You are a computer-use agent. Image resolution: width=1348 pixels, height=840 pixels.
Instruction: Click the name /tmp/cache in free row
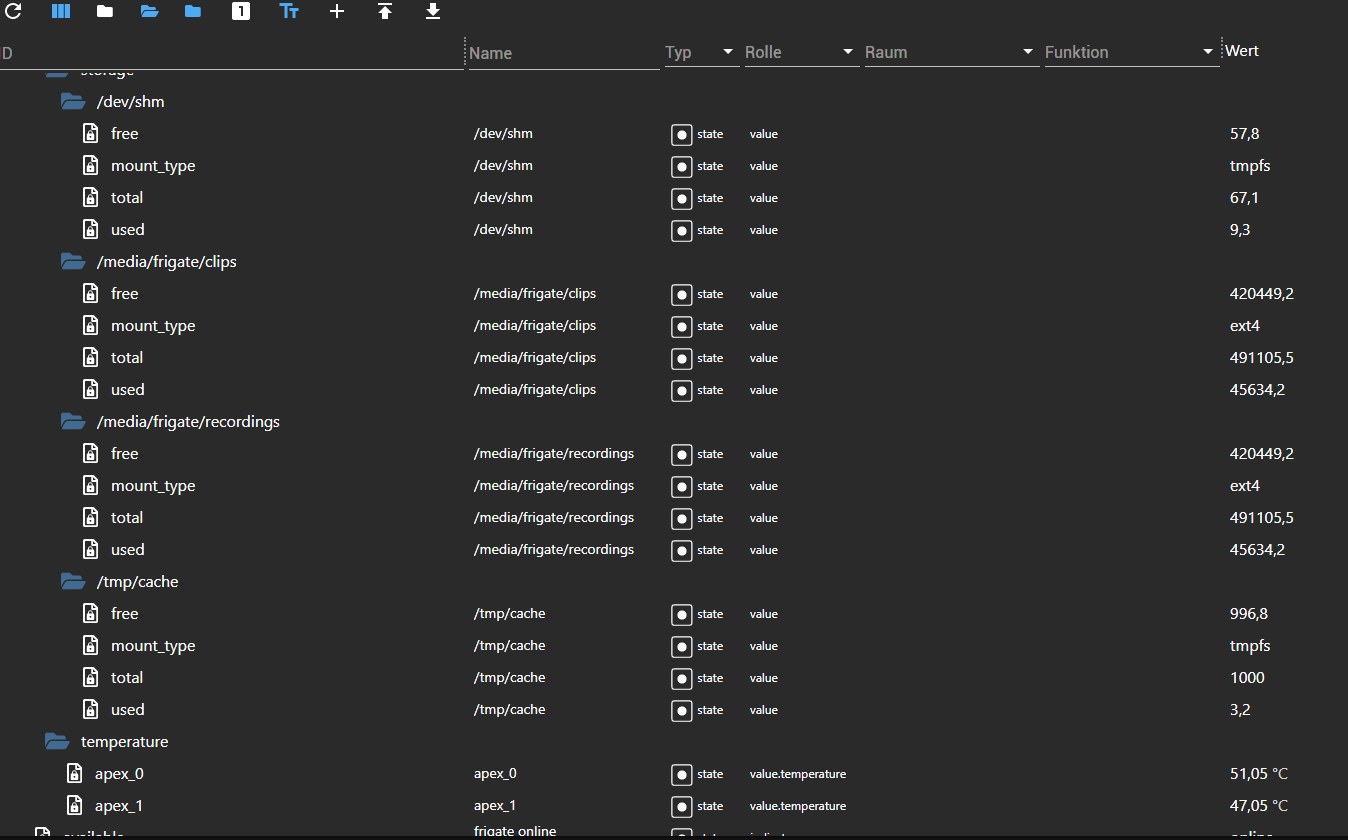coord(509,613)
